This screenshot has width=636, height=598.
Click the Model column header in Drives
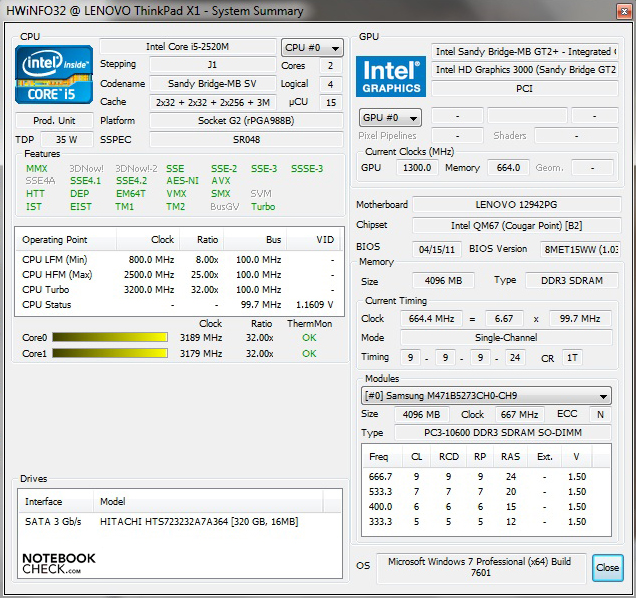pos(208,501)
